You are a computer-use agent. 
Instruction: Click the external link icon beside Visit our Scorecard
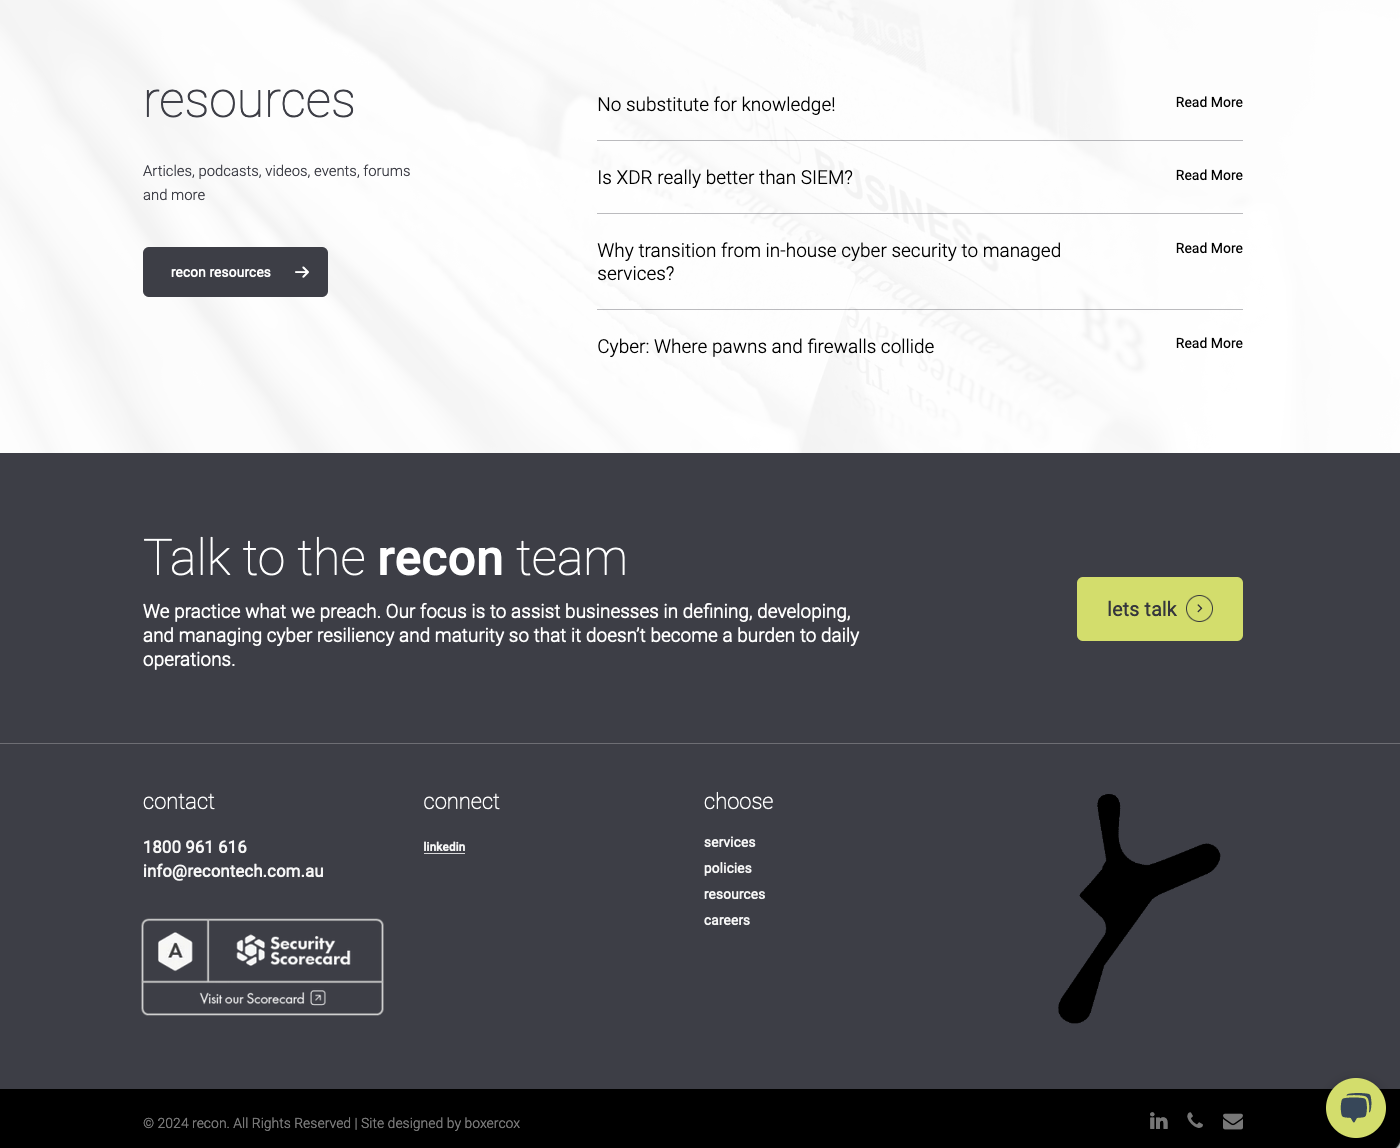[x=318, y=998]
